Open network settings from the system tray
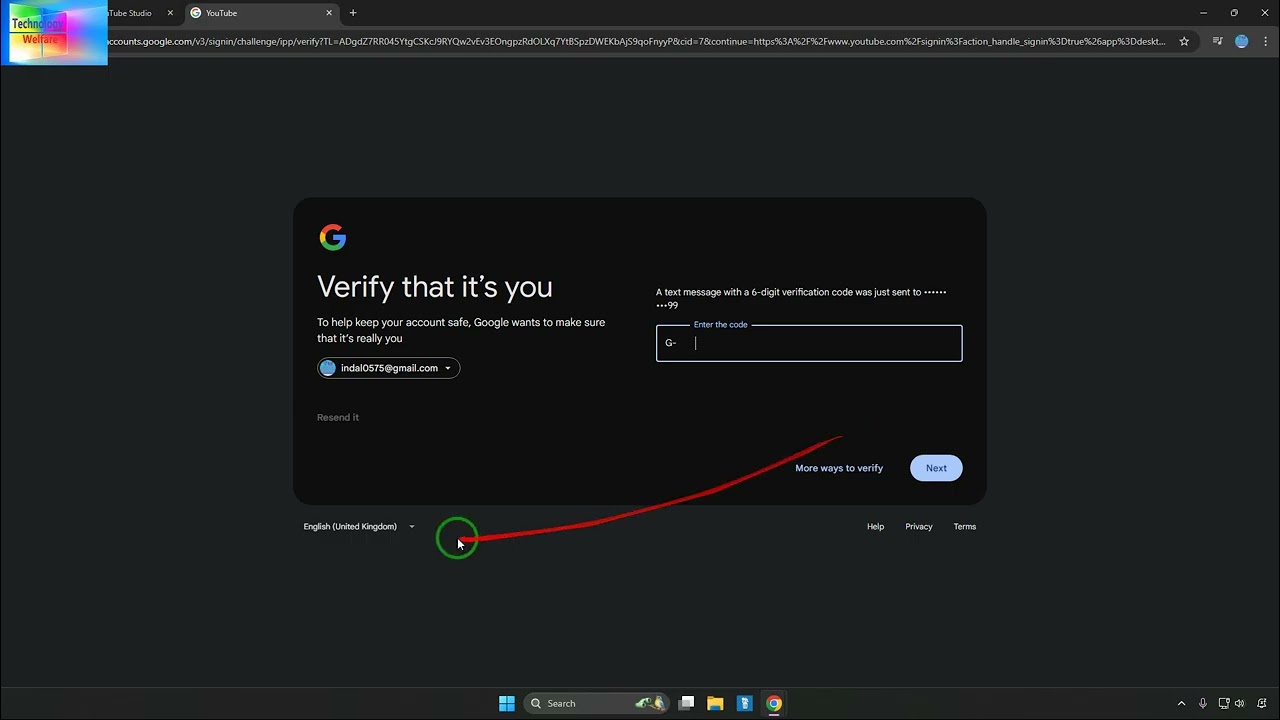This screenshot has width=1280, height=720. point(1224,703)
